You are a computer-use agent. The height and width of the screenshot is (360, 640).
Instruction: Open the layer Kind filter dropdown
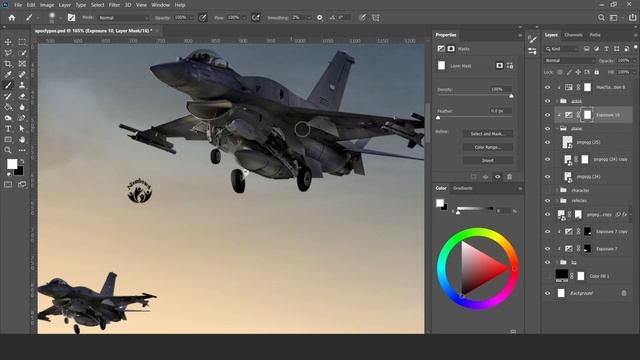coord(562,49)
